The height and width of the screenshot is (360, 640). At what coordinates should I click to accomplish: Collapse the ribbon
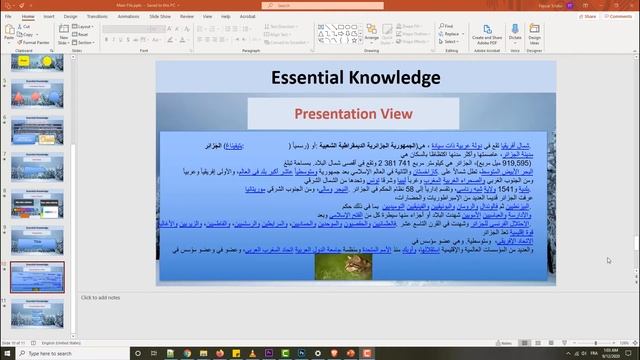coord(635,51)
